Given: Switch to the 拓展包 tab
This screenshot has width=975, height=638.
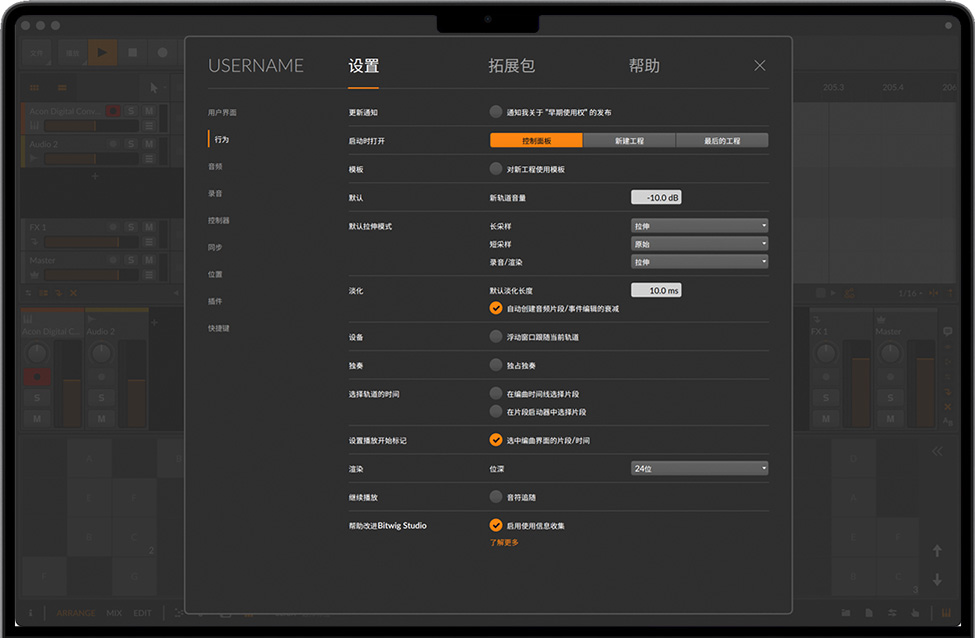Looking at the screenshot, I should 511,66.
